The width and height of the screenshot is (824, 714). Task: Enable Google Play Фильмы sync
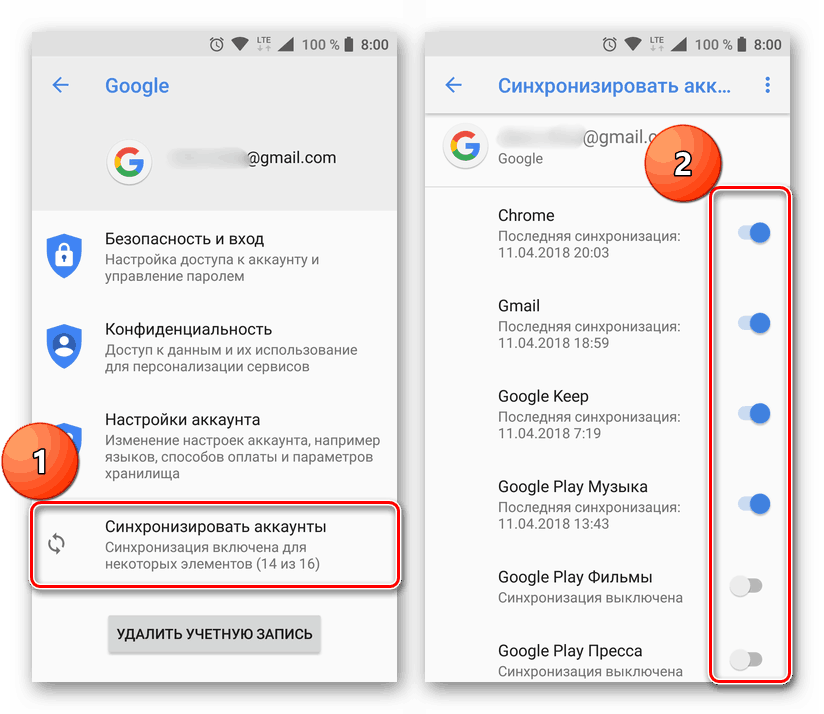[746, 586]
